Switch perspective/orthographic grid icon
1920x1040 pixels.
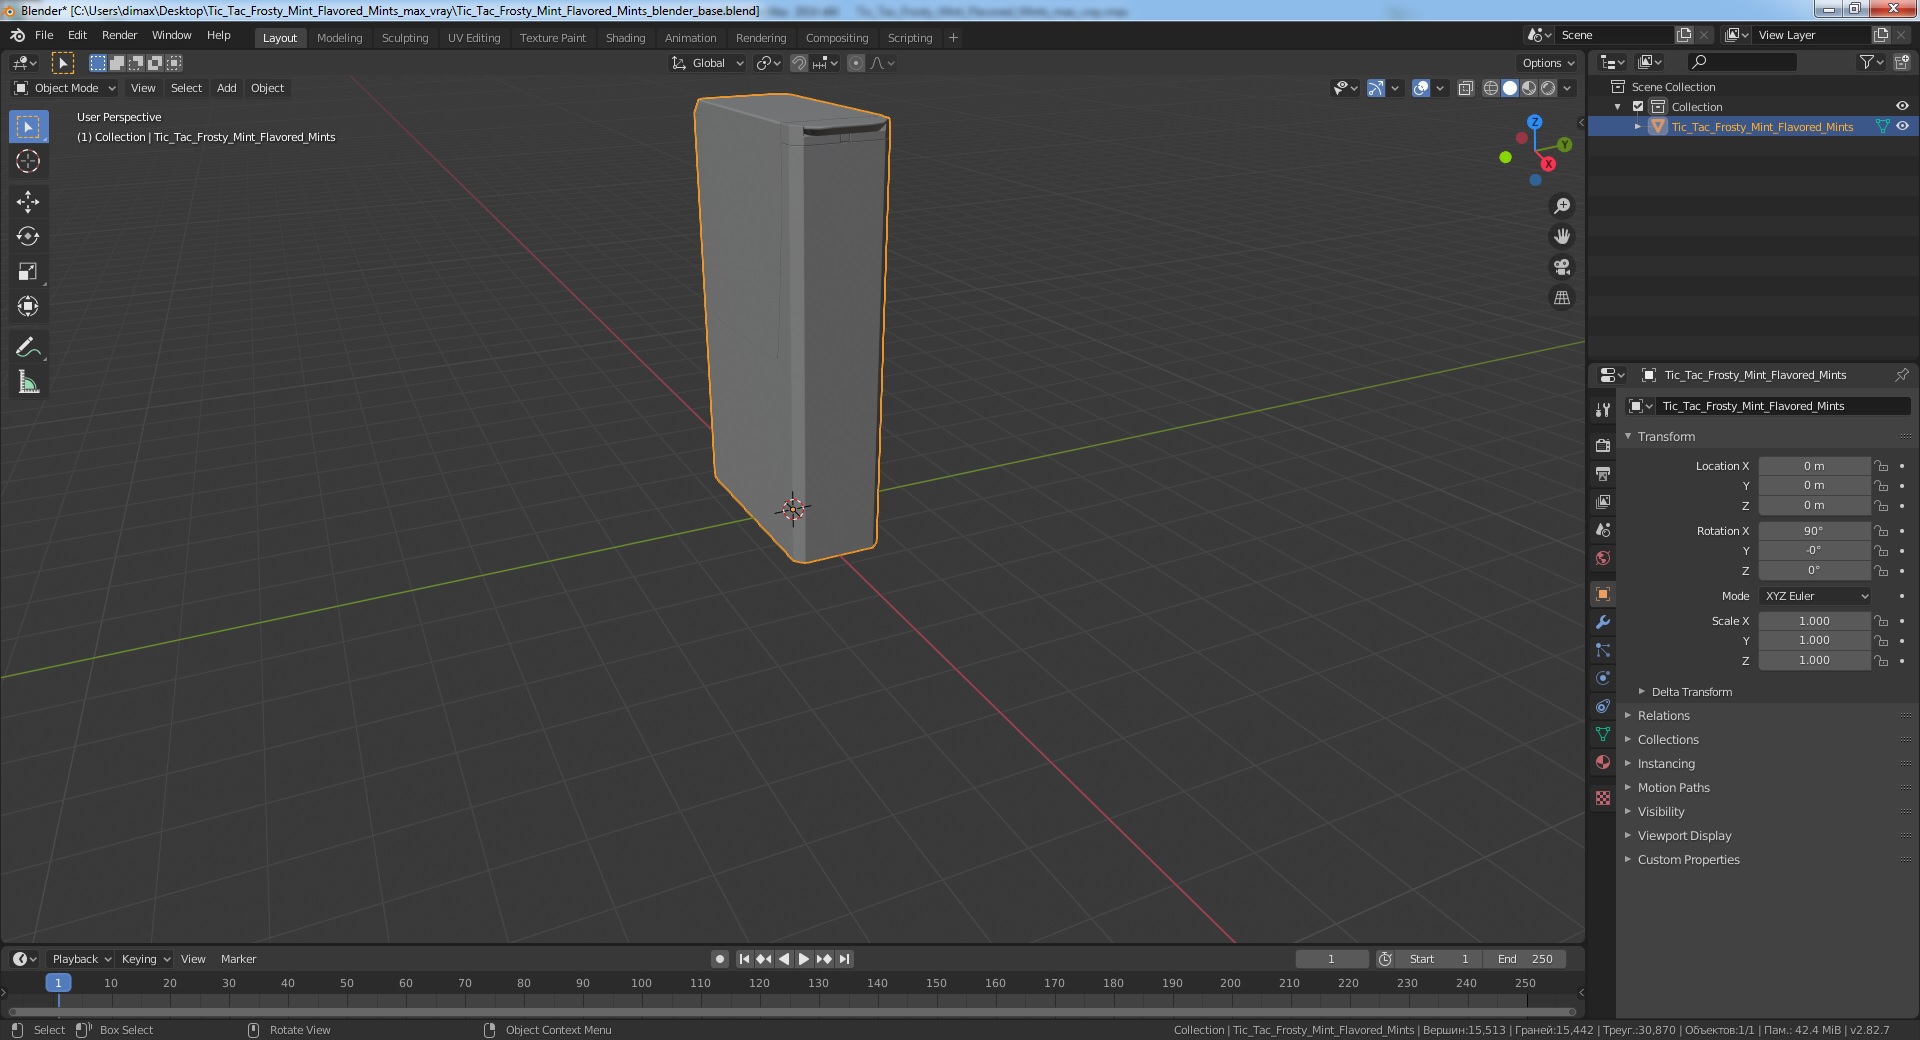(x=1561, y=298)
